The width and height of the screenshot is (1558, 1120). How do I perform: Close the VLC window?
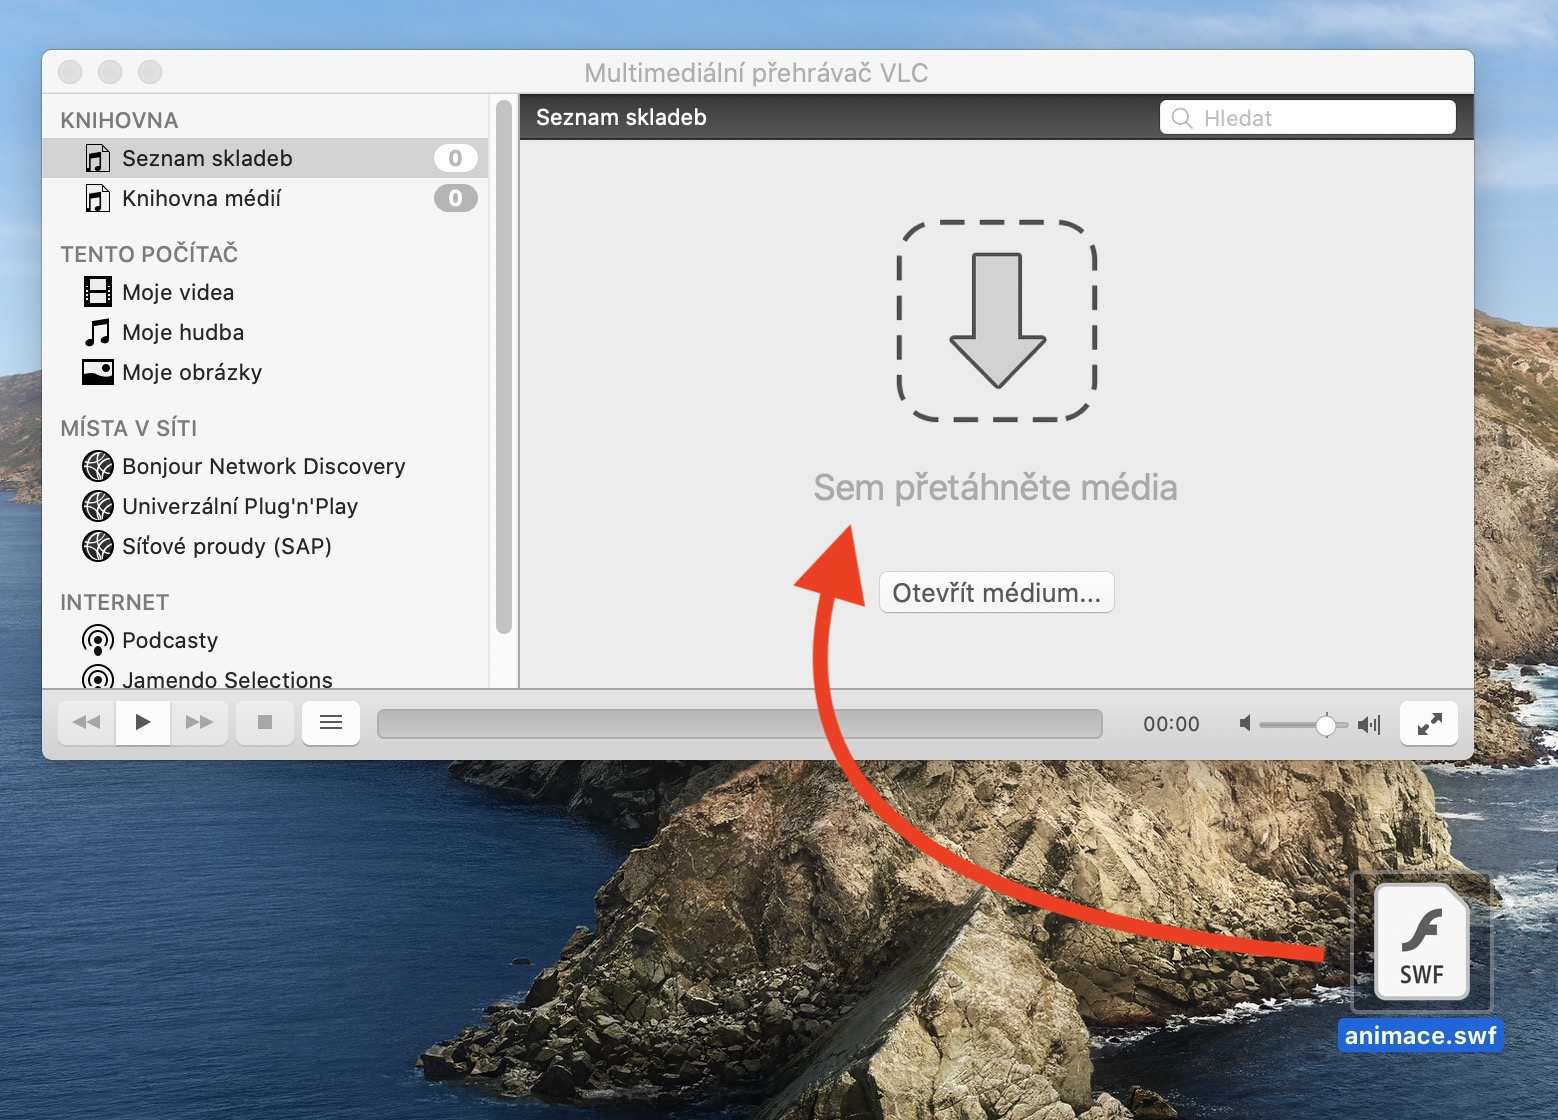coord(70,72)
